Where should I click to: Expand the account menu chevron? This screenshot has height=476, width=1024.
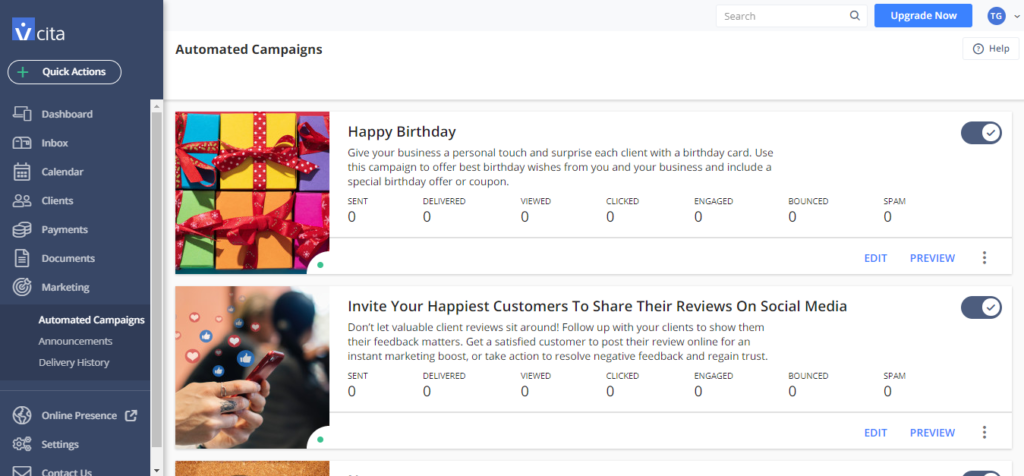click(1017, 17)
